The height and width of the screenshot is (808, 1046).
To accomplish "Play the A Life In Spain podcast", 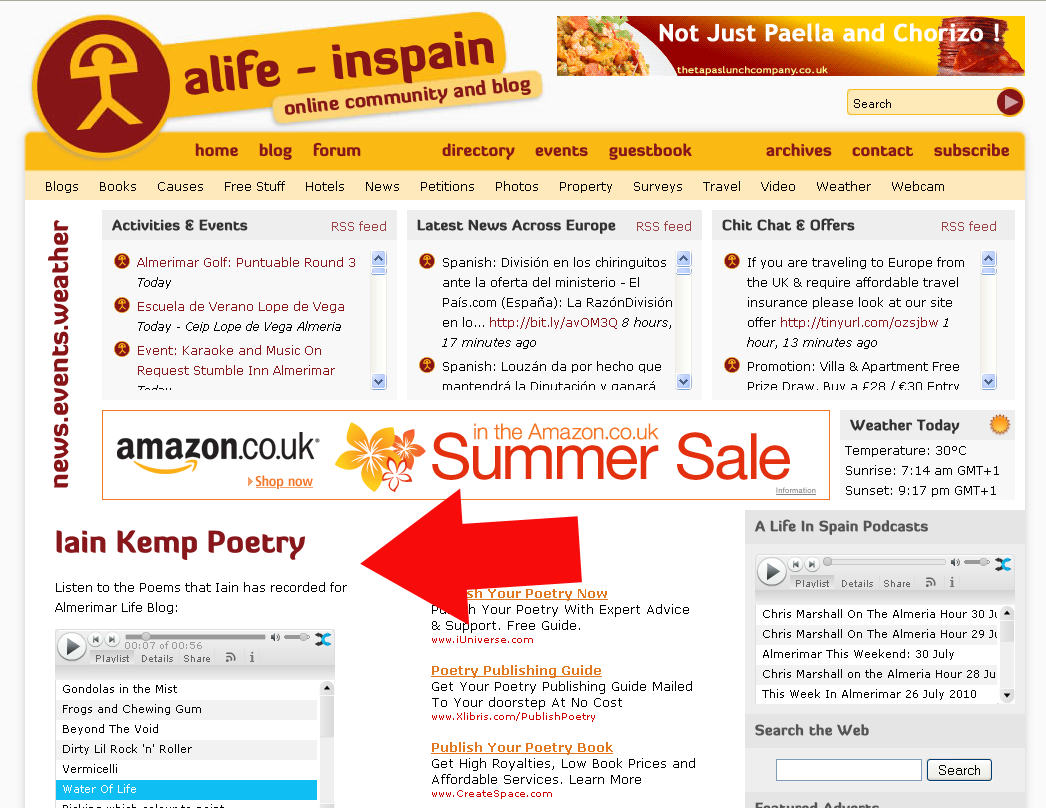I will (772, 572).
